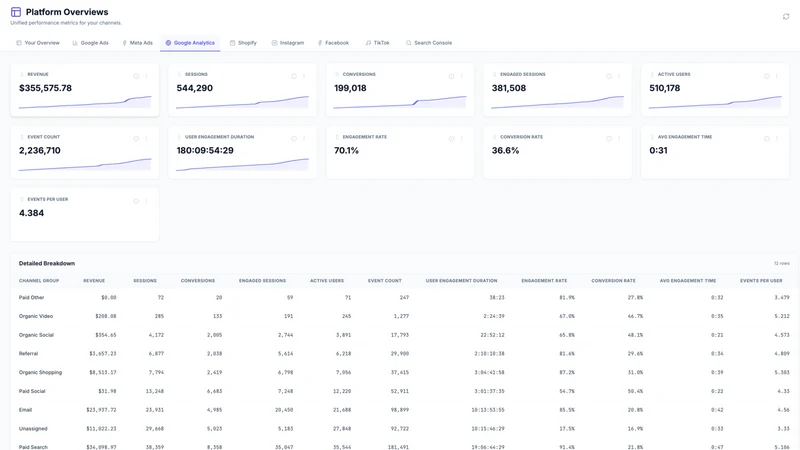Click the $355,575.78 revenue total

(45, 88)
